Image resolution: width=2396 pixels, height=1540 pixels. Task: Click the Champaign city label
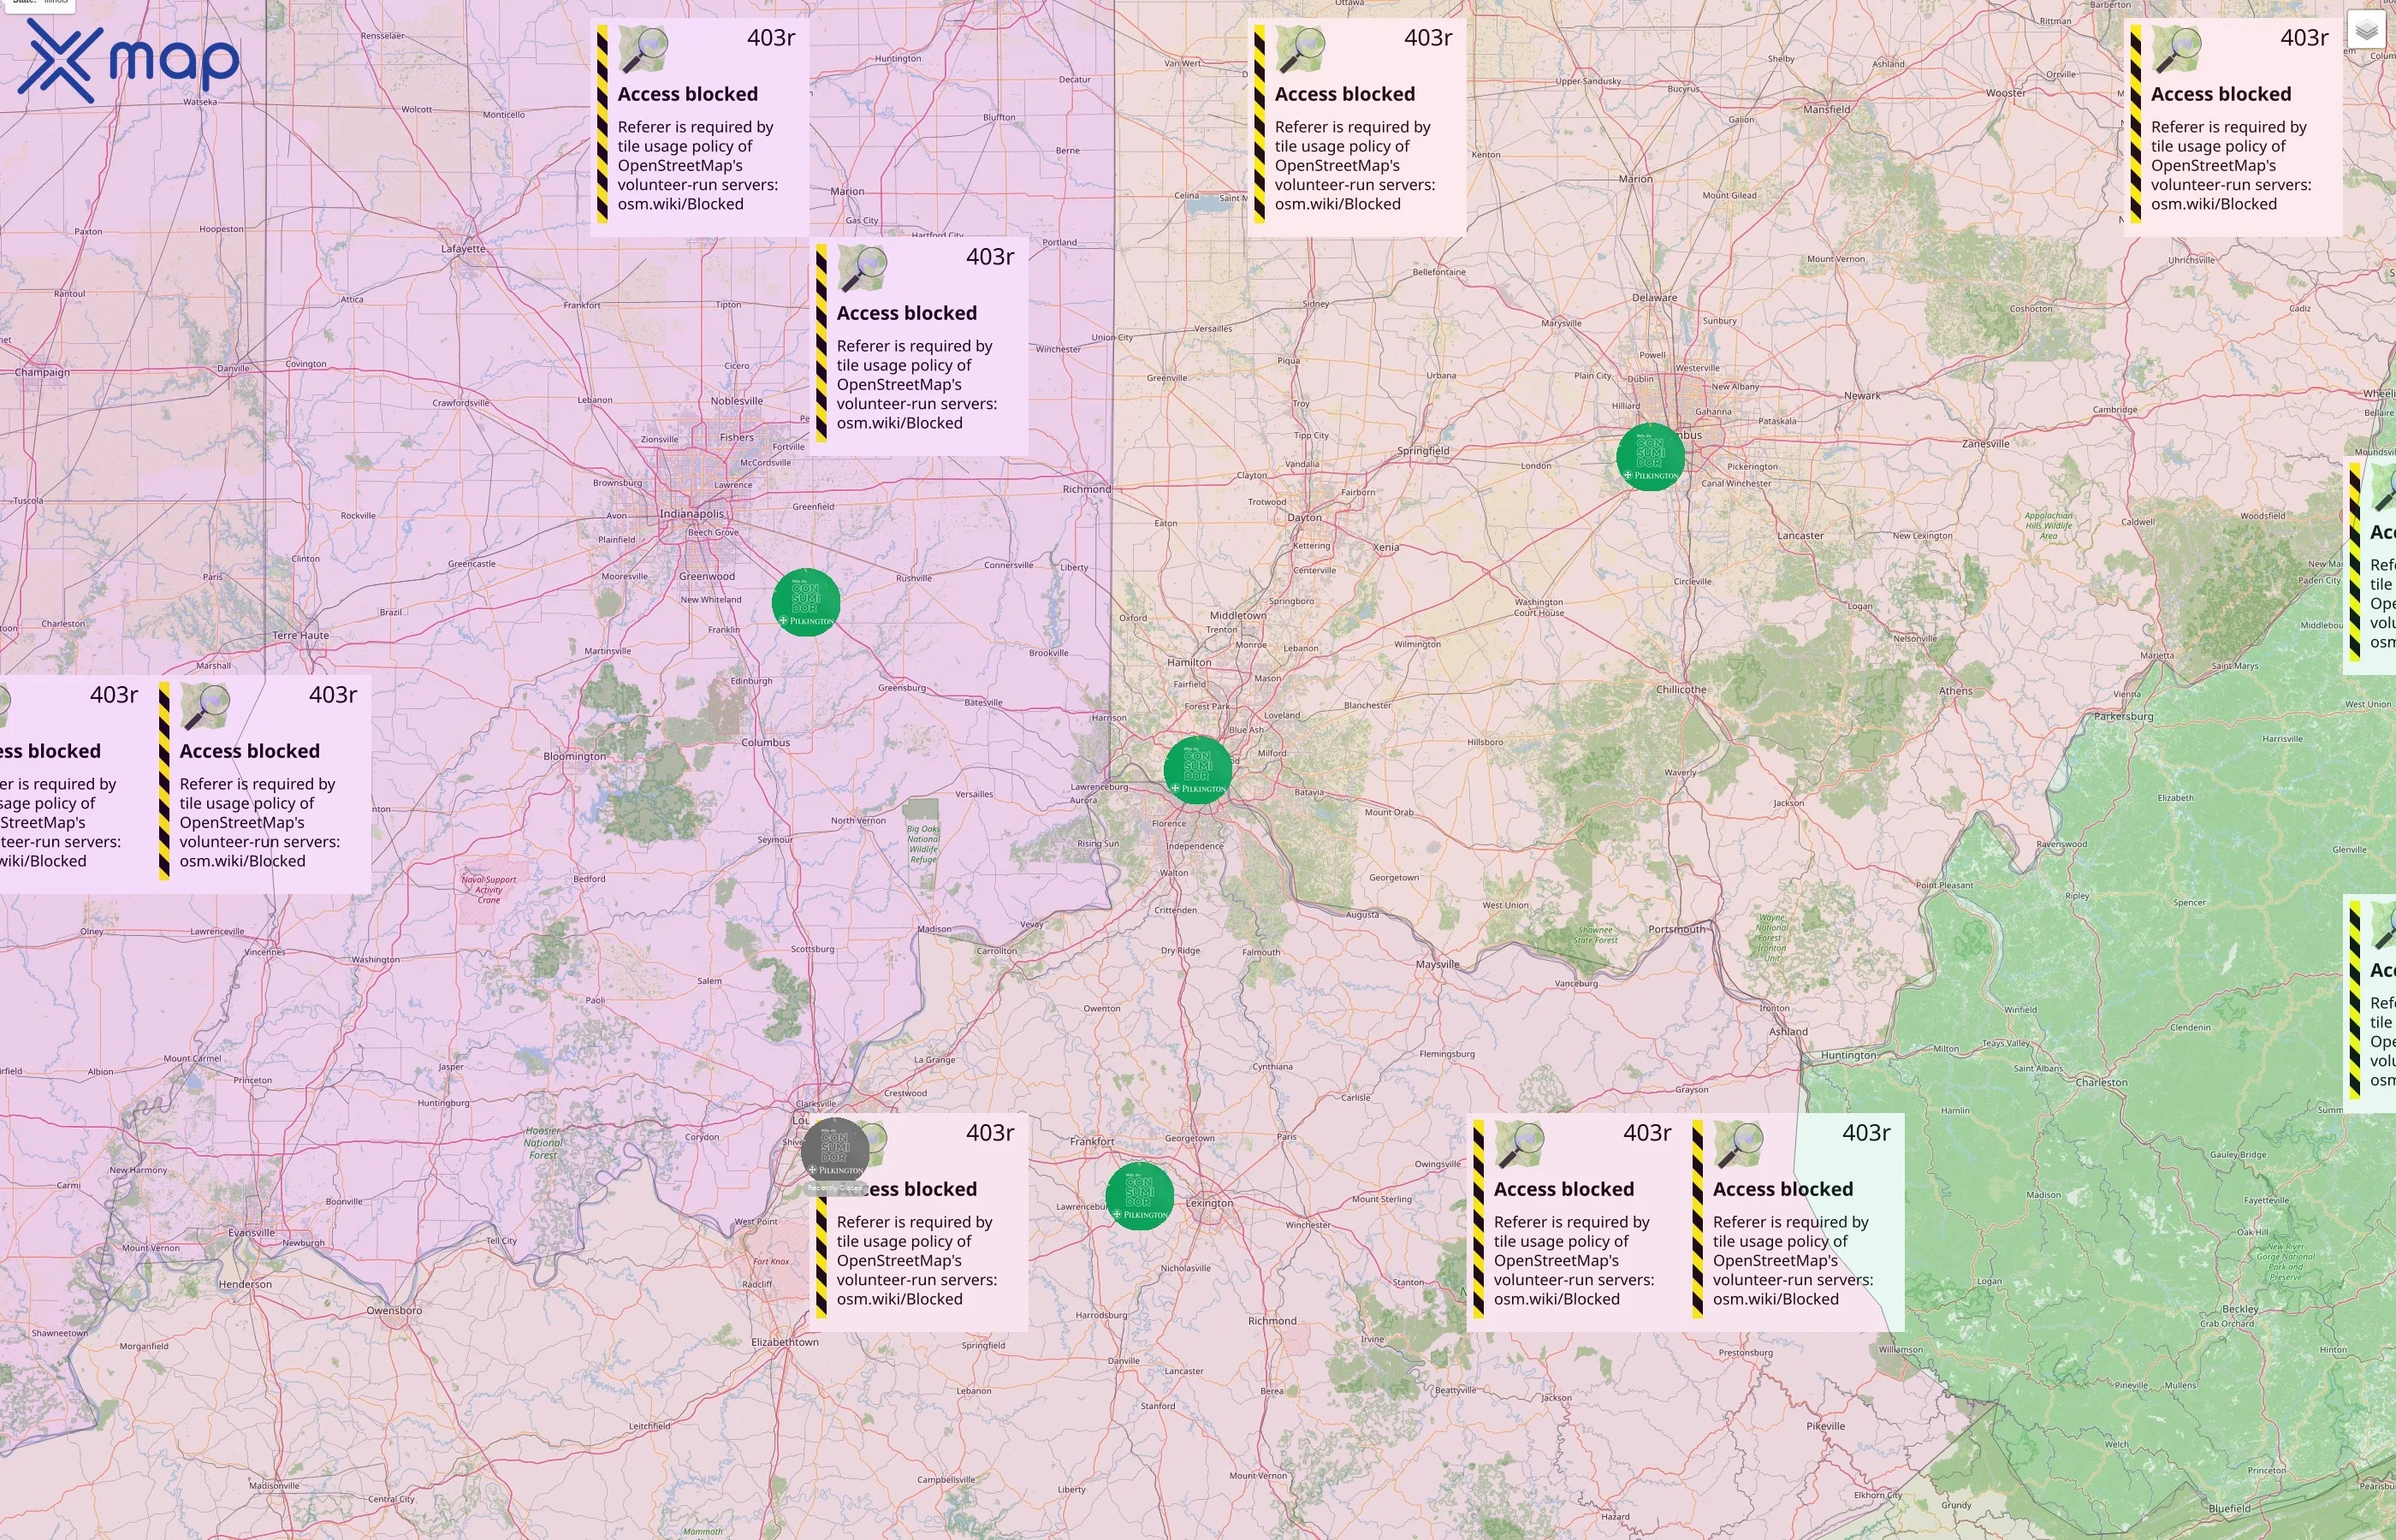click(x=42, y=372)
